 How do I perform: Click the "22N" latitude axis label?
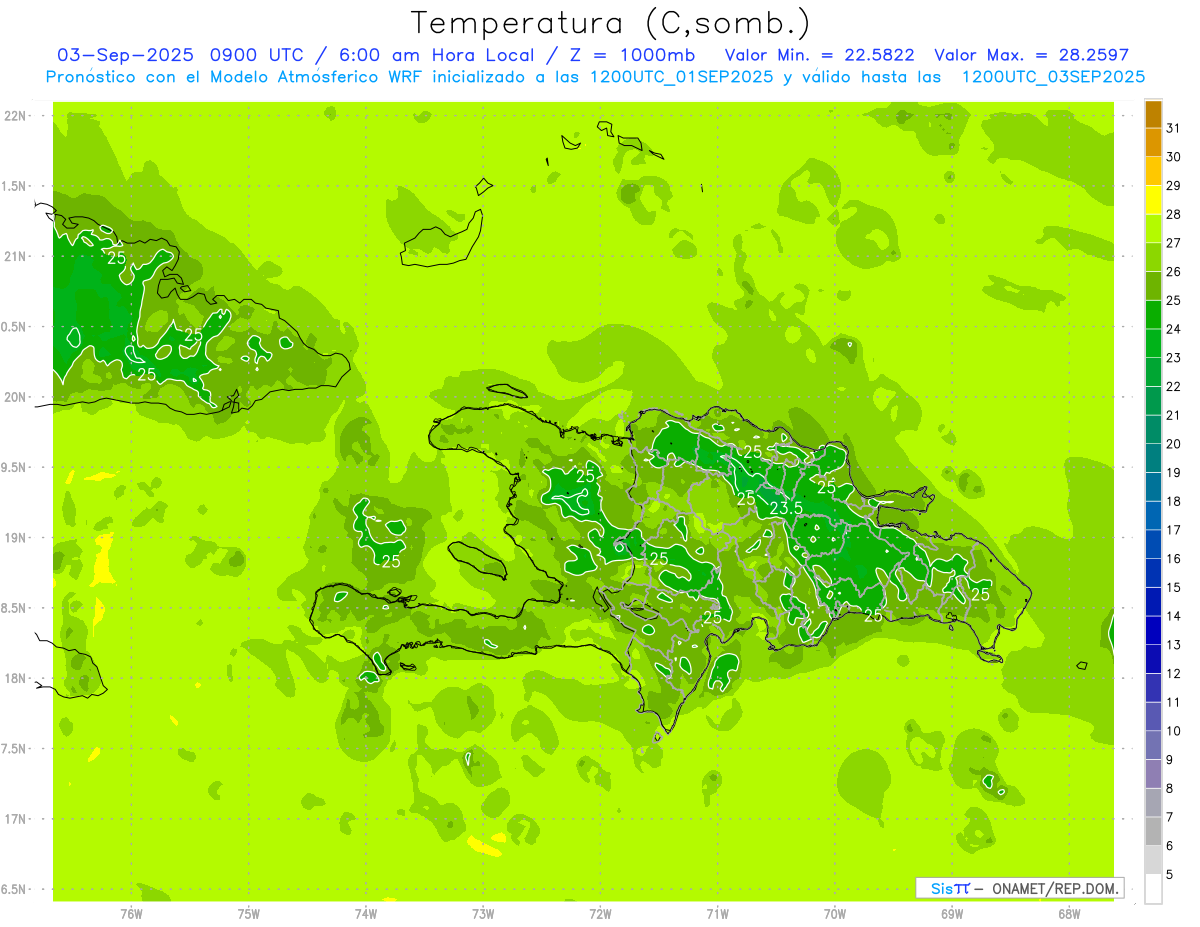tap(15, 116)
